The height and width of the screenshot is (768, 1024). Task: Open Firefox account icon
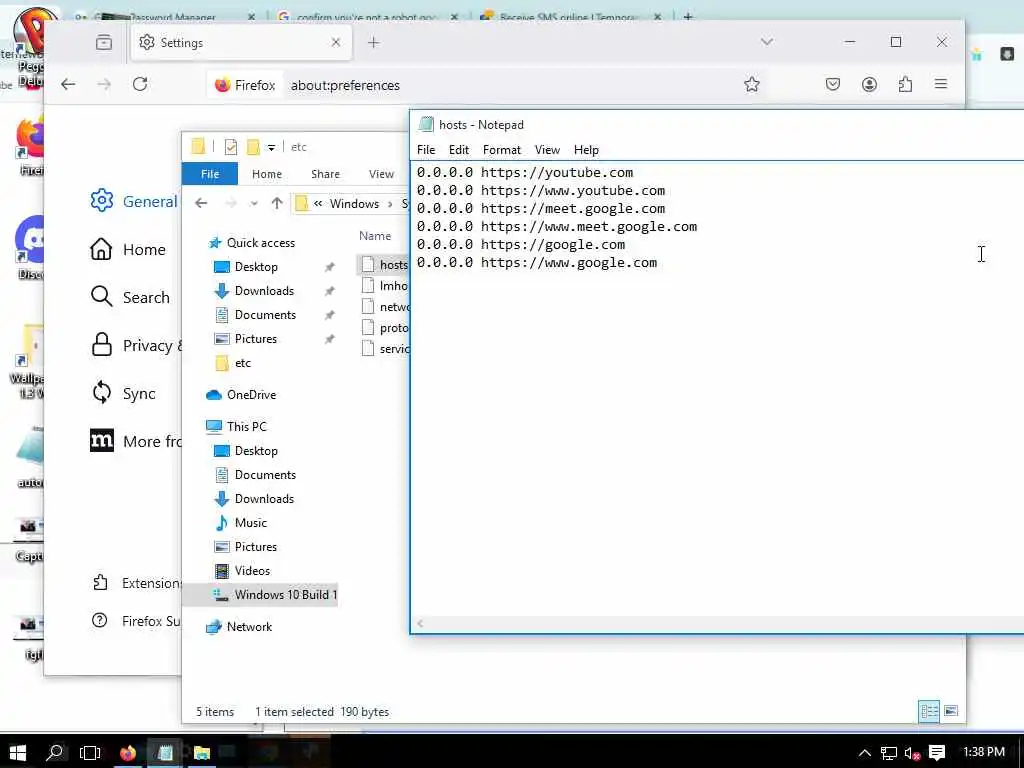click(869, 84)
